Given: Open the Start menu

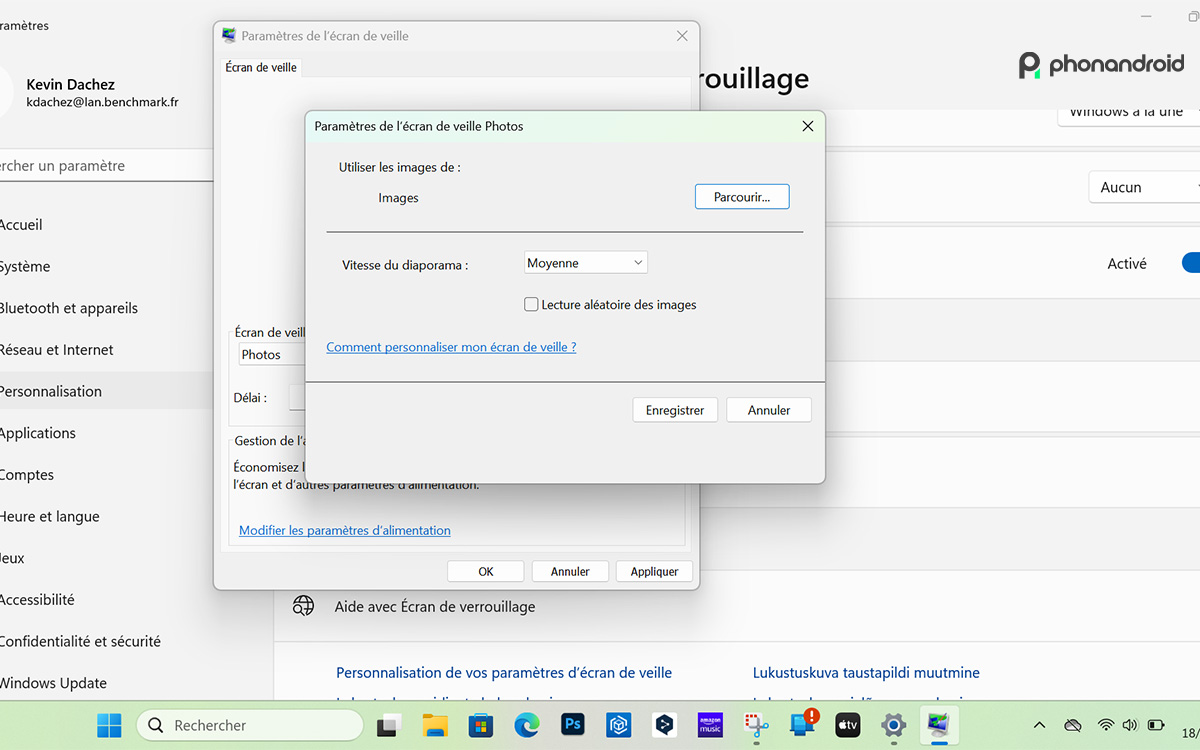Looking at the screenshot, I should (109, 725).
